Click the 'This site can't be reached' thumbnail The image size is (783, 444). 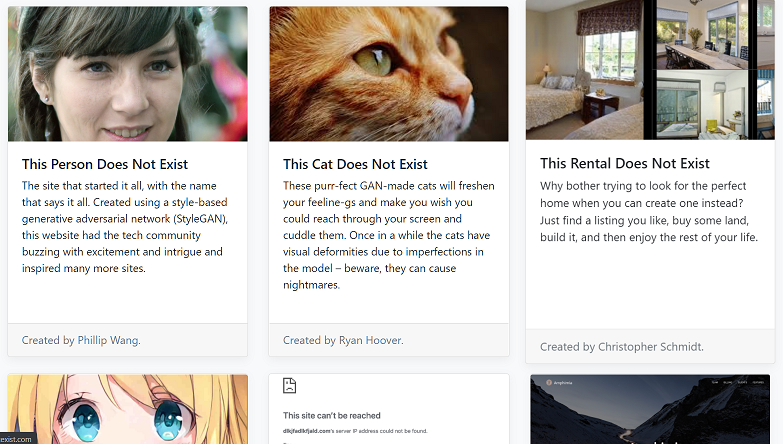[389, 409]
